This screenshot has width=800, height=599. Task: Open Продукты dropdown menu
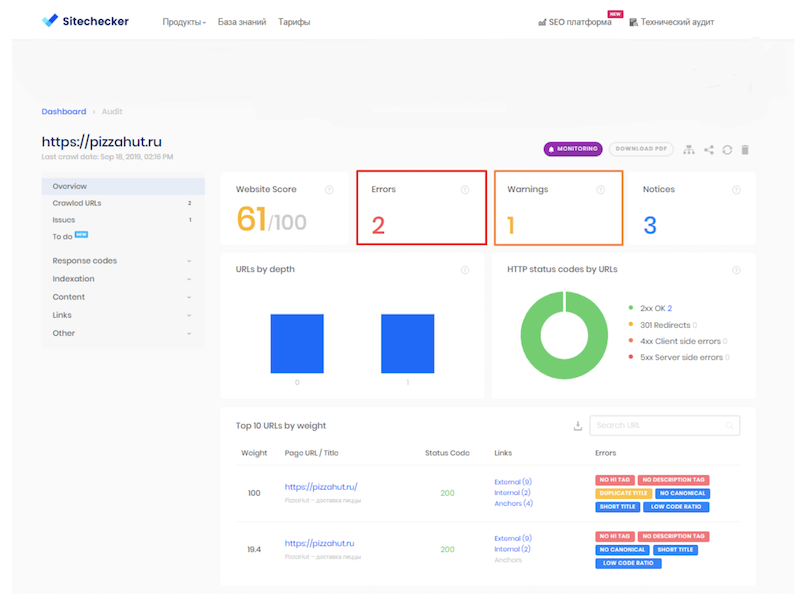coord(184,22)
